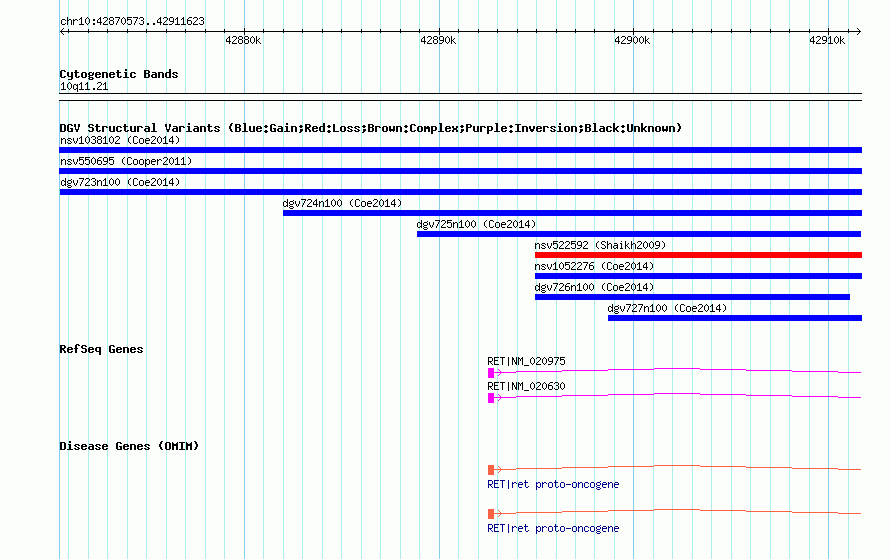Open the RET|NM_020975 transcript label
Viewport: 890px width, 559px height.
coord(526,361)
